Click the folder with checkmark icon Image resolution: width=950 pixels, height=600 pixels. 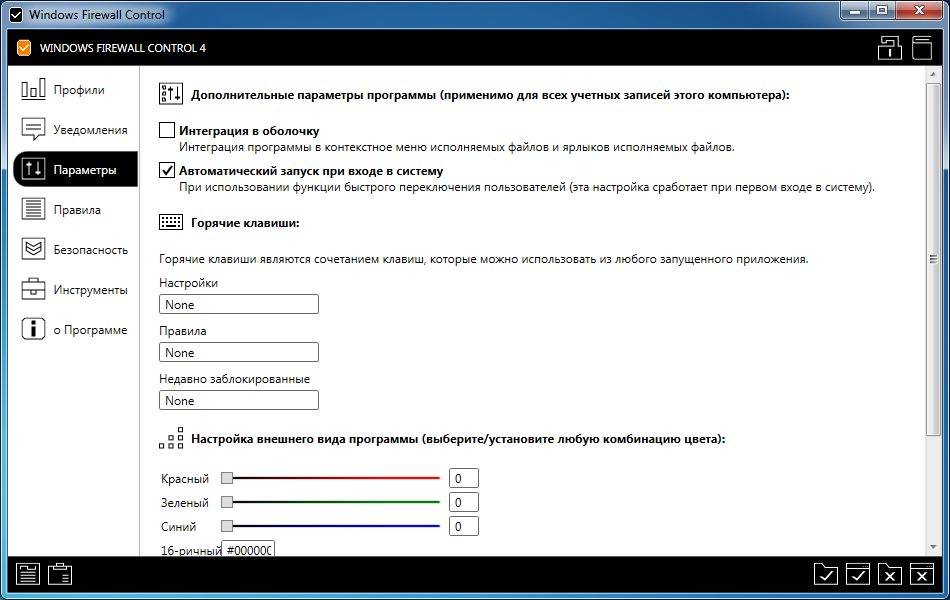pyautogui.click(x=826, y=574)
